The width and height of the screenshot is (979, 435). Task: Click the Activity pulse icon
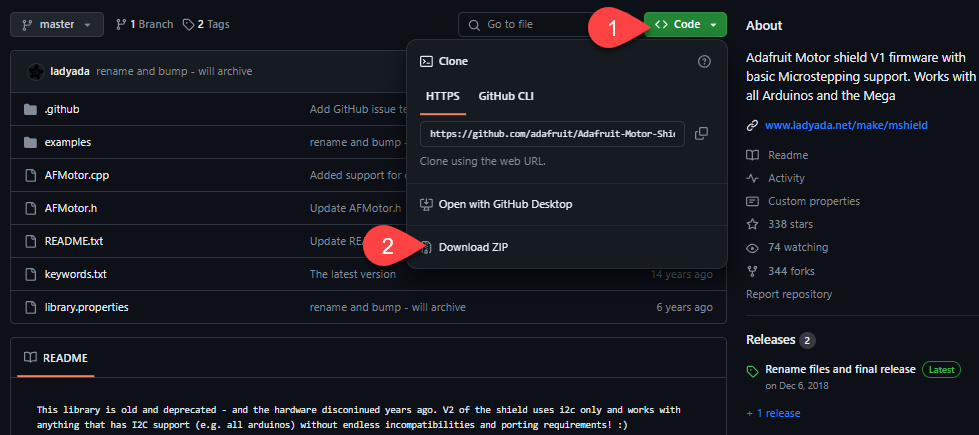pyautogui.click(x=752, y=178)
